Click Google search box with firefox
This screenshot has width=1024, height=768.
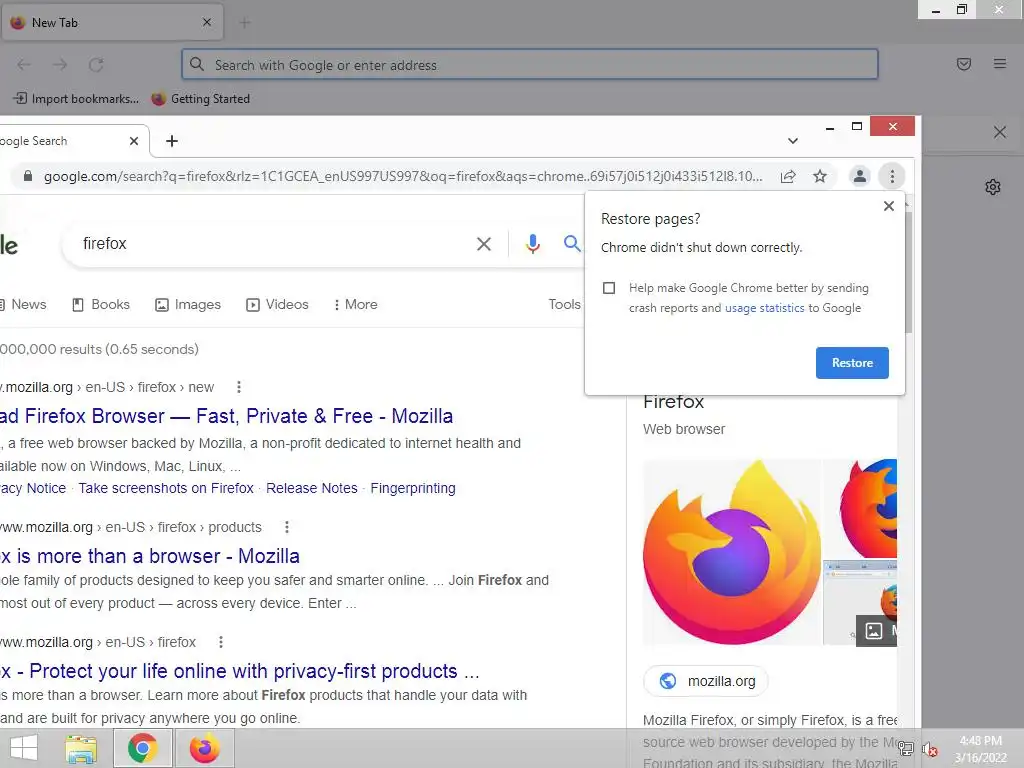[274, 244]
